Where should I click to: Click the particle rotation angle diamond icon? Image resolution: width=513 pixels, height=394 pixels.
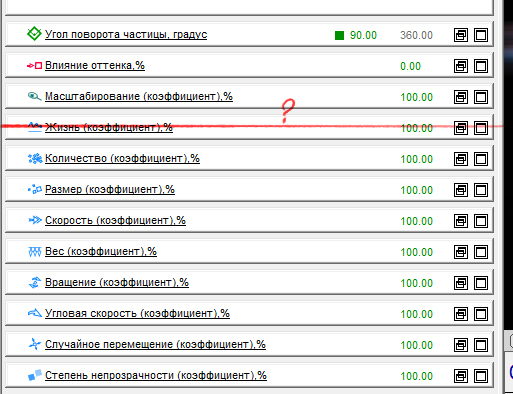point(34,34)
